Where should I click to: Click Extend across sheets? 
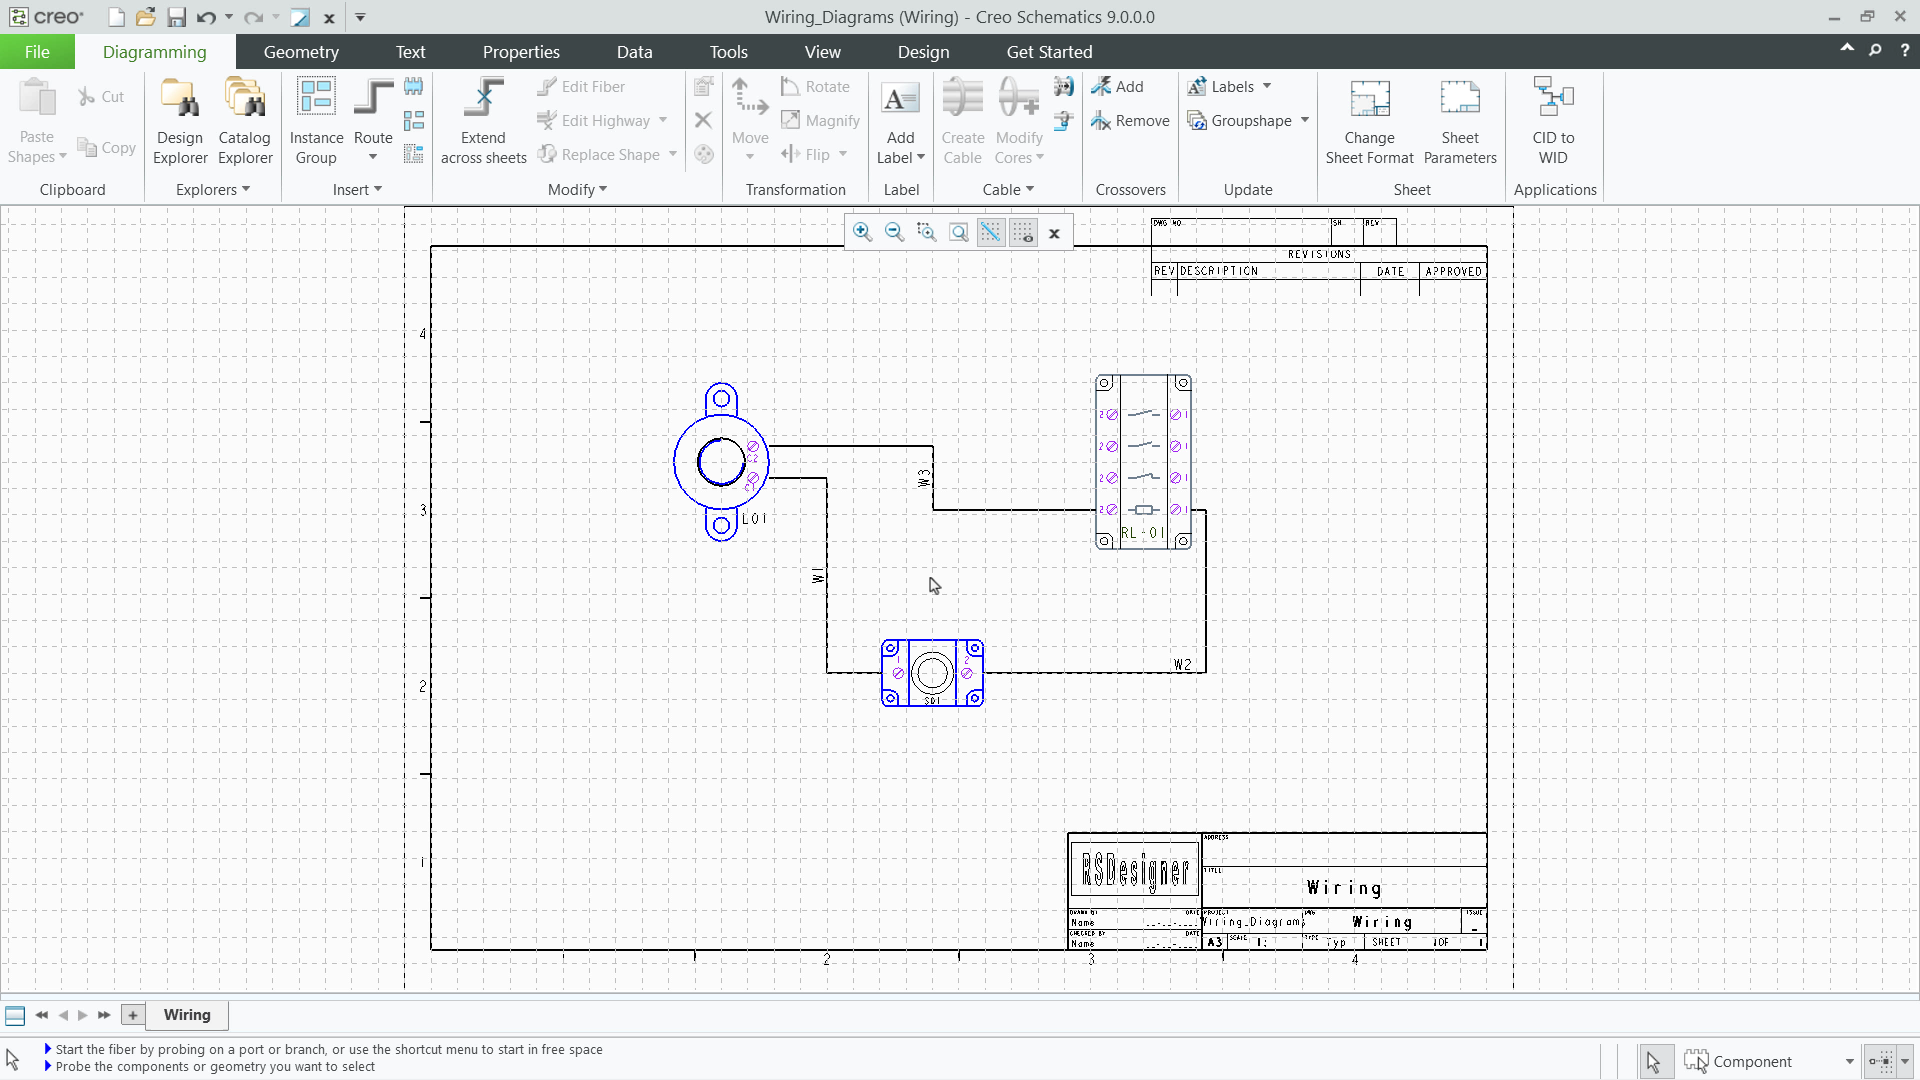pyautogui.click(x=484, y=121)
